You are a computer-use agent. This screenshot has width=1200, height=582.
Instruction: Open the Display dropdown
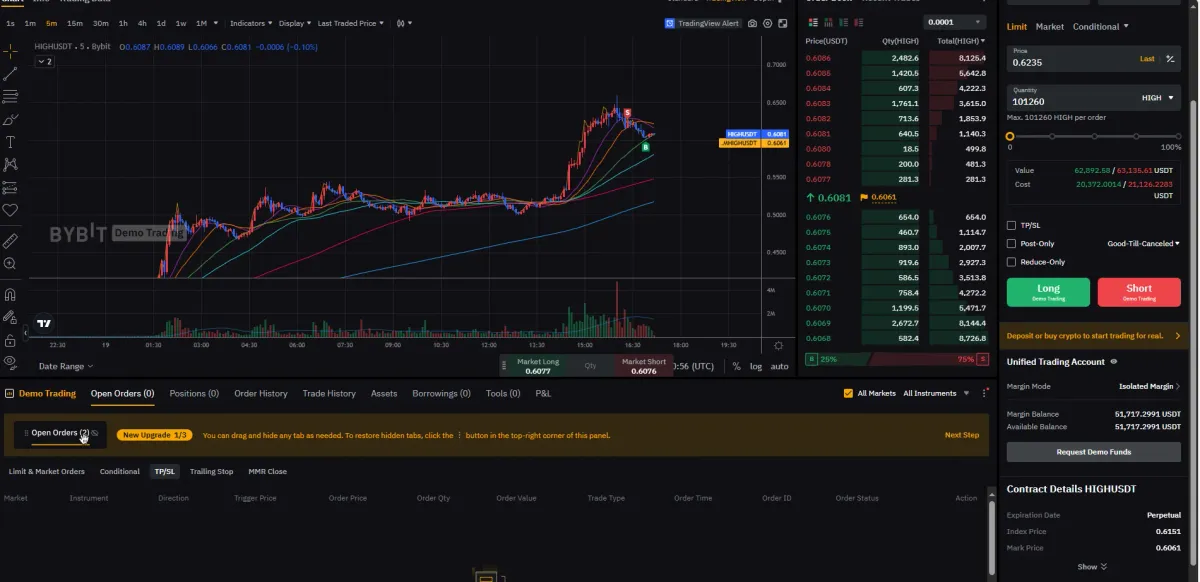click(x=295, y=23)
